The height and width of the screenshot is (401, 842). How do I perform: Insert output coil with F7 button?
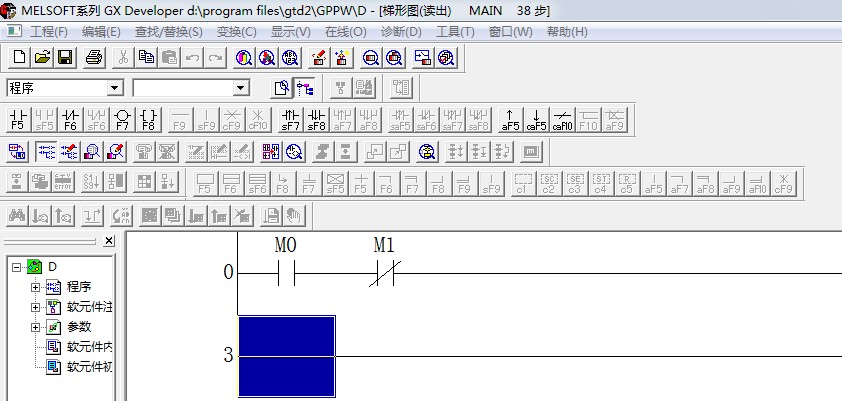coord(122,120)
